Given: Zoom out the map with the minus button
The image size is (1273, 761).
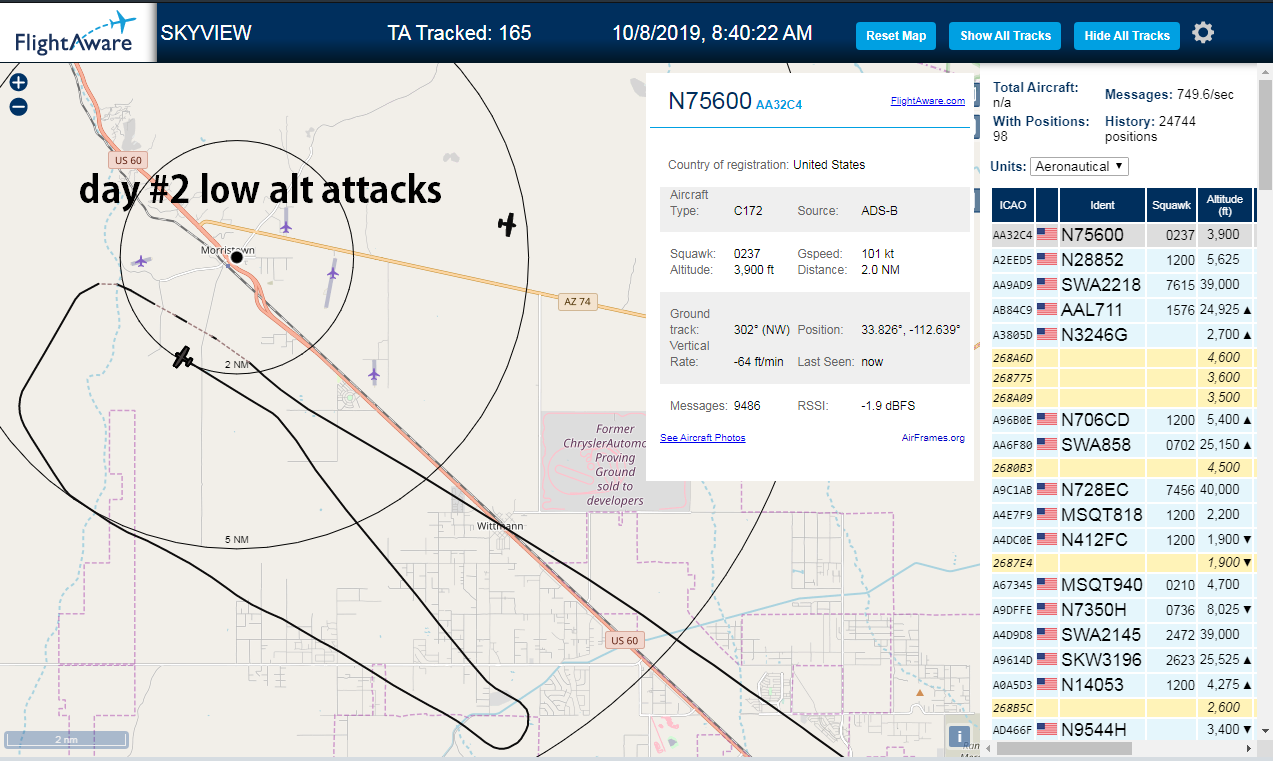Looking at the screenshot, I should 18,107.
